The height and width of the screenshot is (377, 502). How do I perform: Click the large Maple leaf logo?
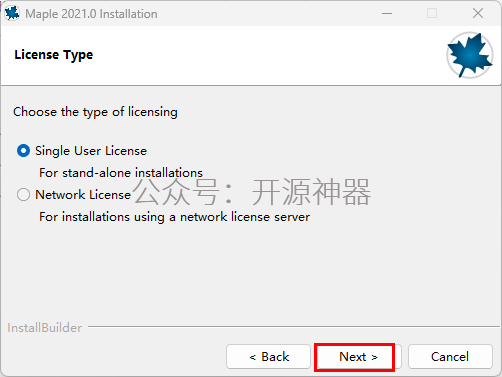(469, 55)
